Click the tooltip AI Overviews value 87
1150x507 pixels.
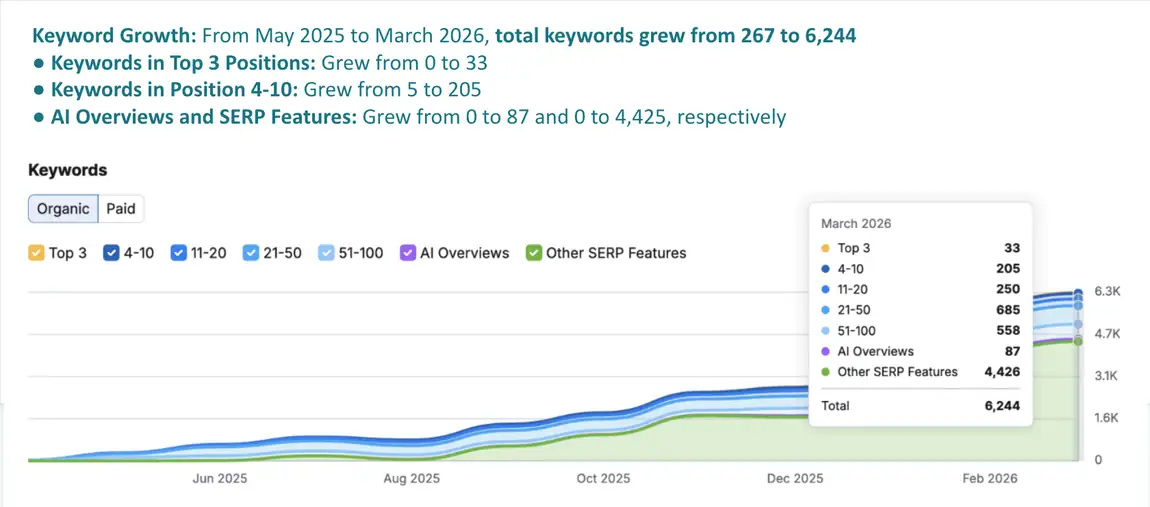coord(1013,351)
